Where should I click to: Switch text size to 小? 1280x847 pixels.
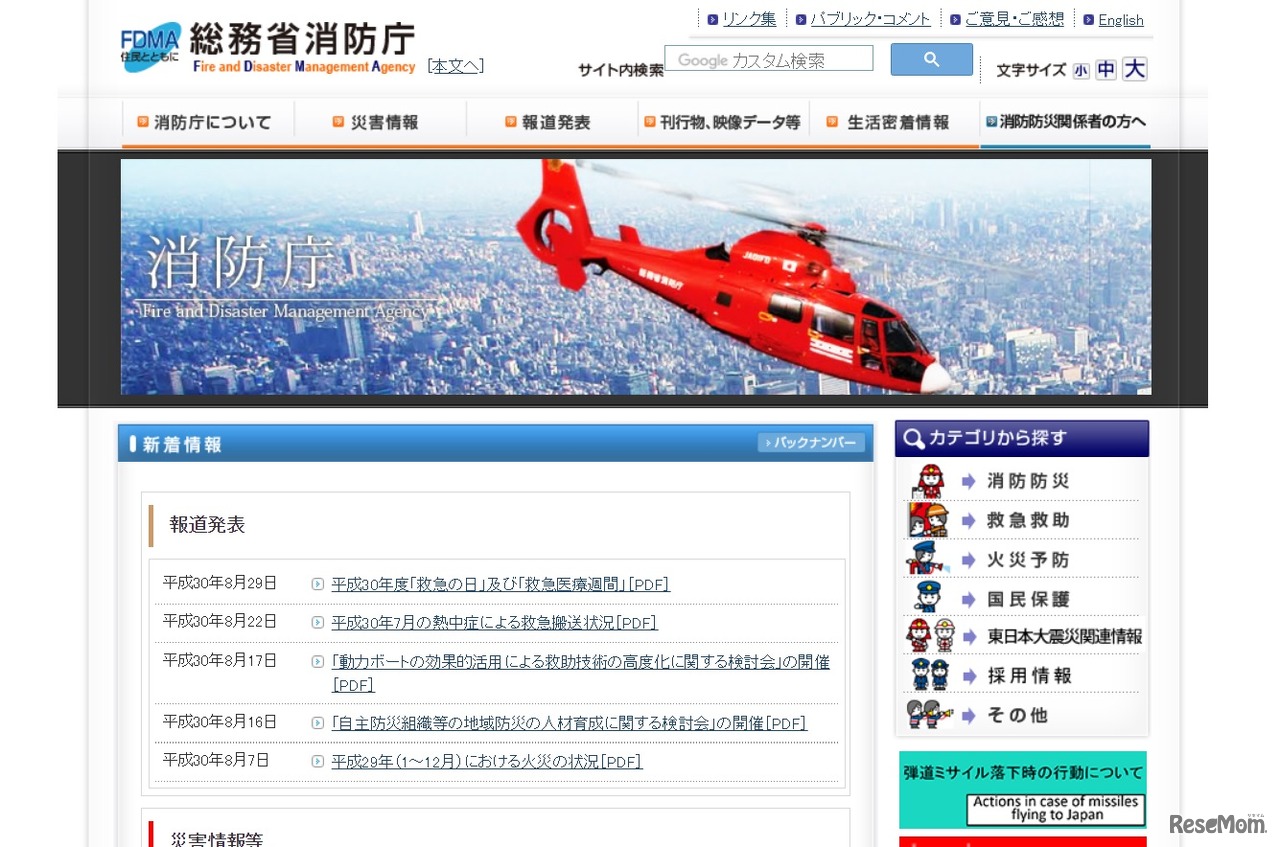[1082, 70]
